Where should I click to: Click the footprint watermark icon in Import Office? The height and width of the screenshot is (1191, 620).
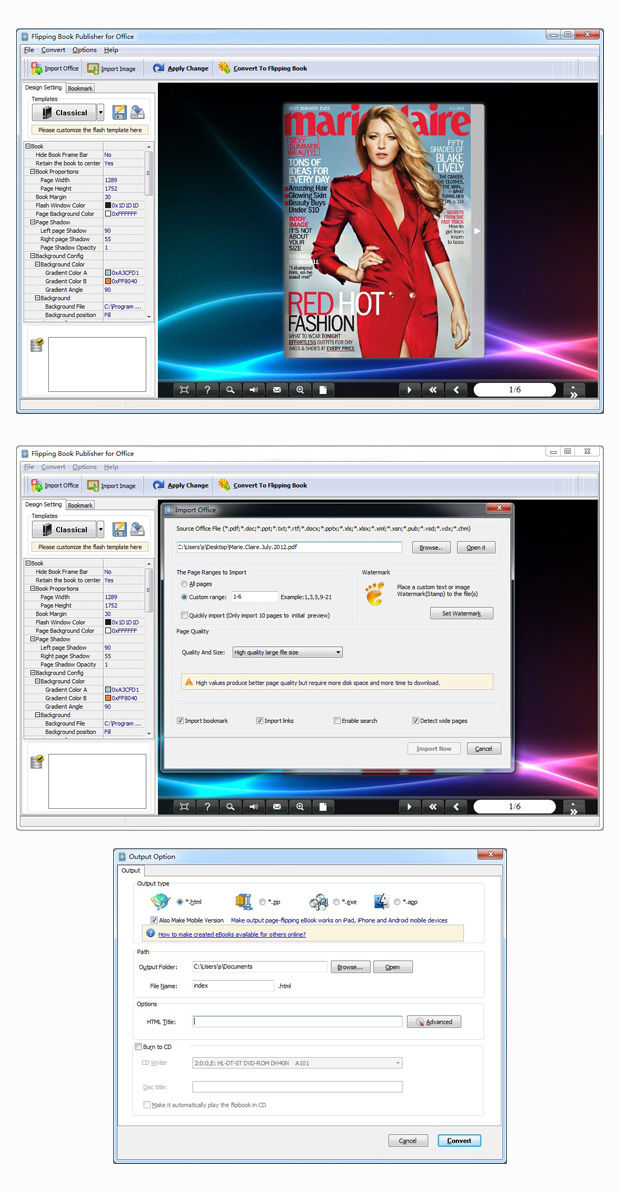374,594
